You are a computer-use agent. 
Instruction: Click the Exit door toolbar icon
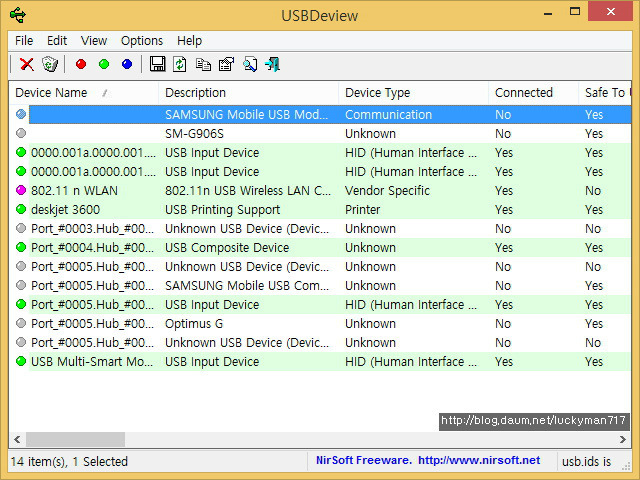(272, 64)
